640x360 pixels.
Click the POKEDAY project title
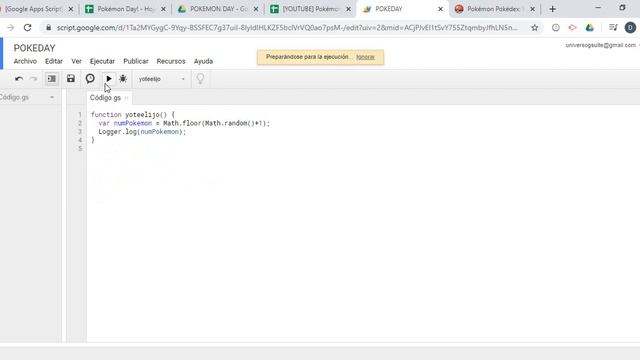click(34, 48)
